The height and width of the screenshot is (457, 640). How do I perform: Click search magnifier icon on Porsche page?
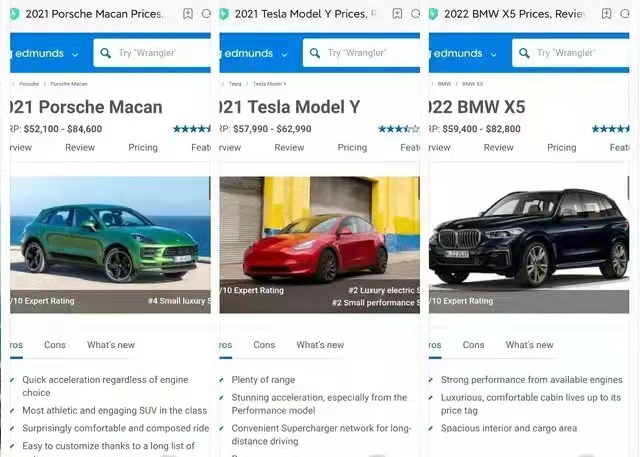click(105, 53)
